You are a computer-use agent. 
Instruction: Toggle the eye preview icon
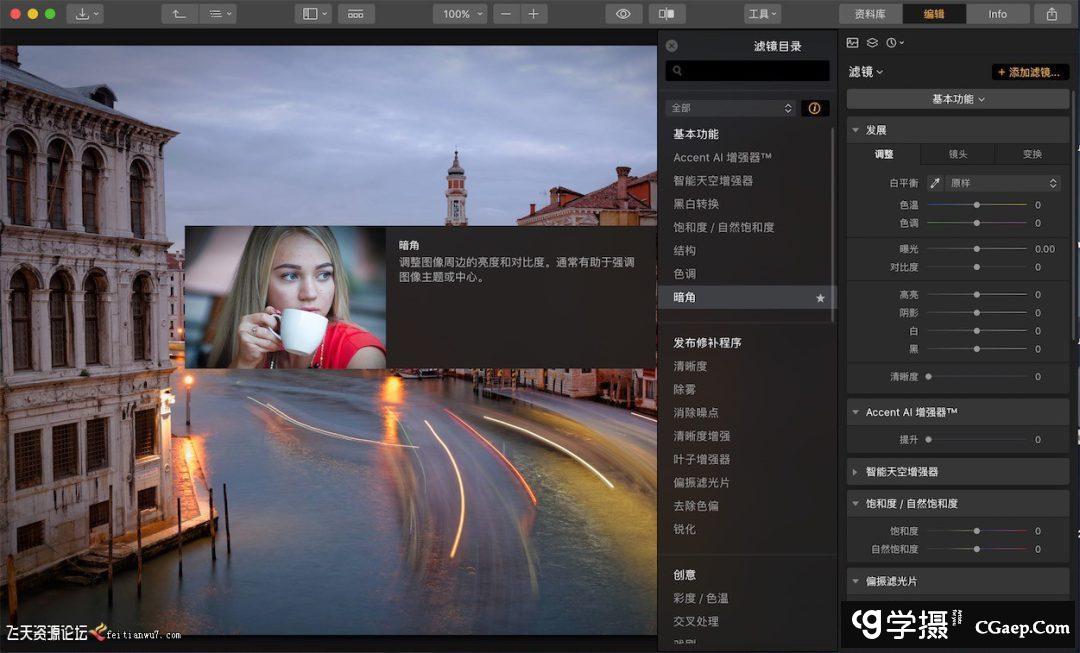[623, 14]
